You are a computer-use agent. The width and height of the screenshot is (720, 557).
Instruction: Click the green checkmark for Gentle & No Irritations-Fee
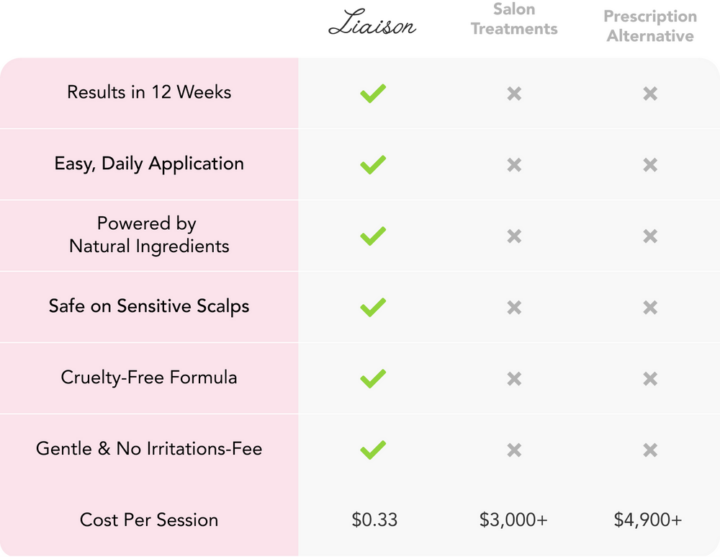point(373,449)
